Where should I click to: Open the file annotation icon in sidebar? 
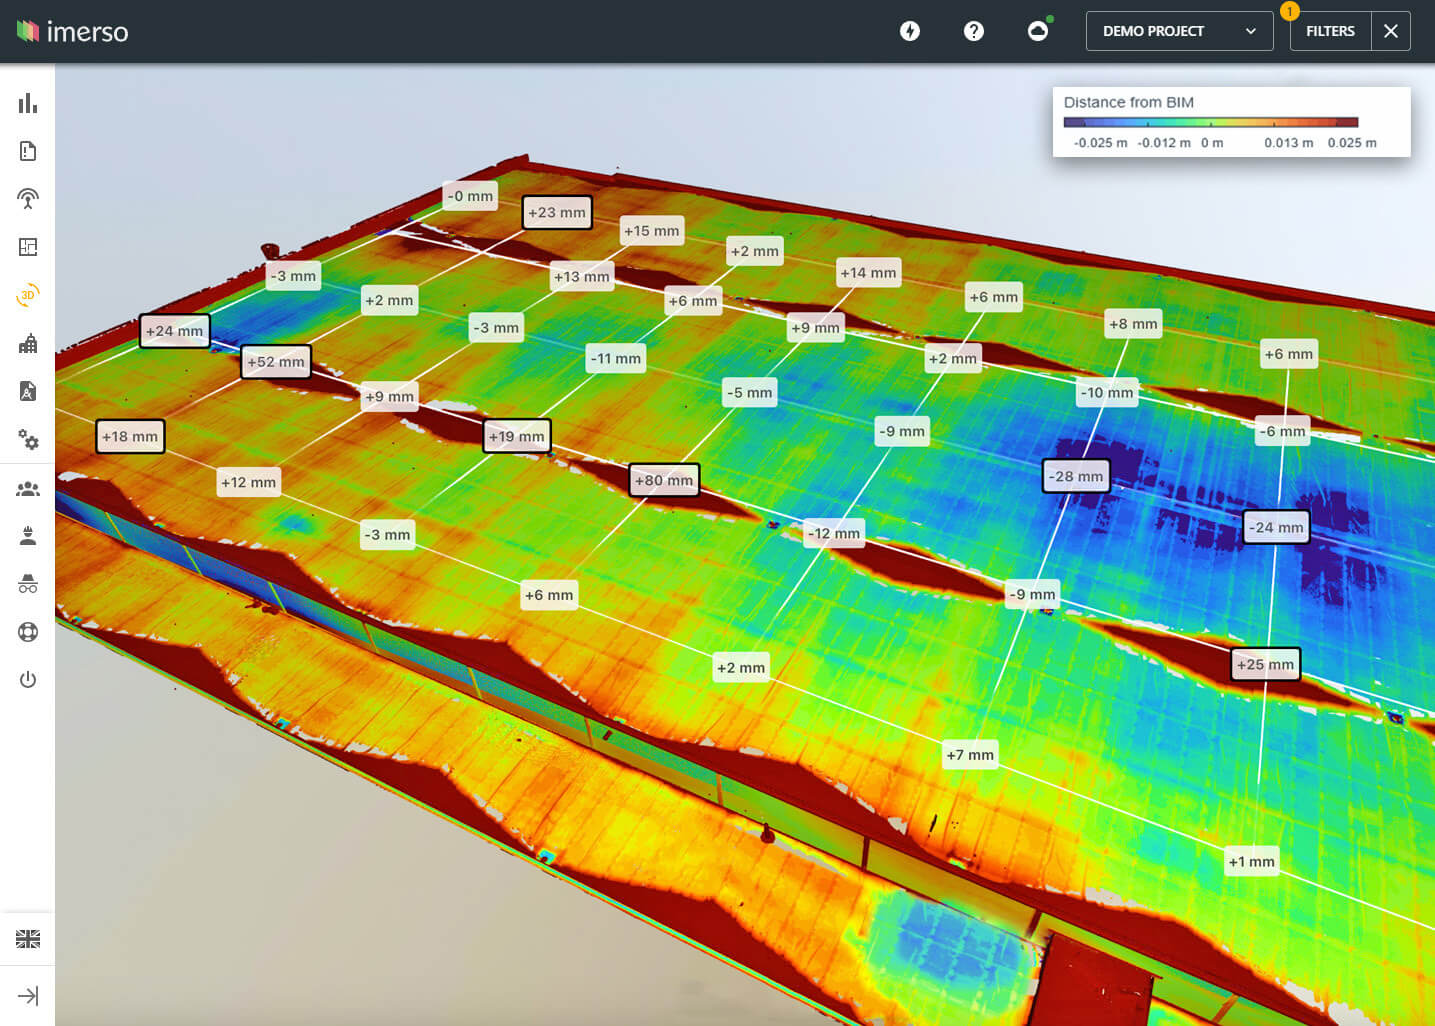point(27,391)
